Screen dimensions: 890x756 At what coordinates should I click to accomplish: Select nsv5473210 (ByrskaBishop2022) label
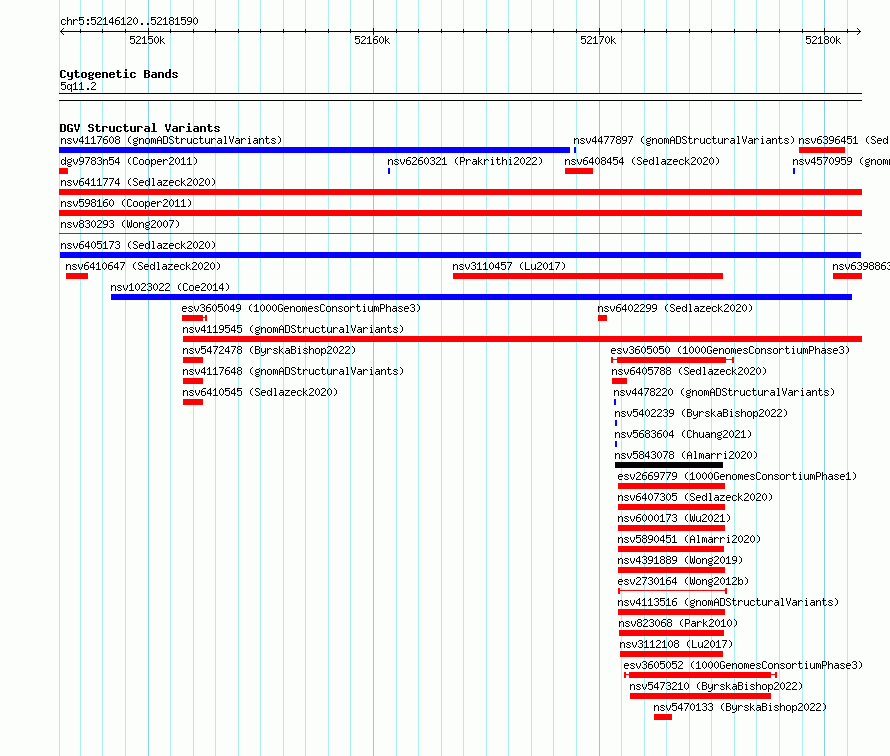716,686
